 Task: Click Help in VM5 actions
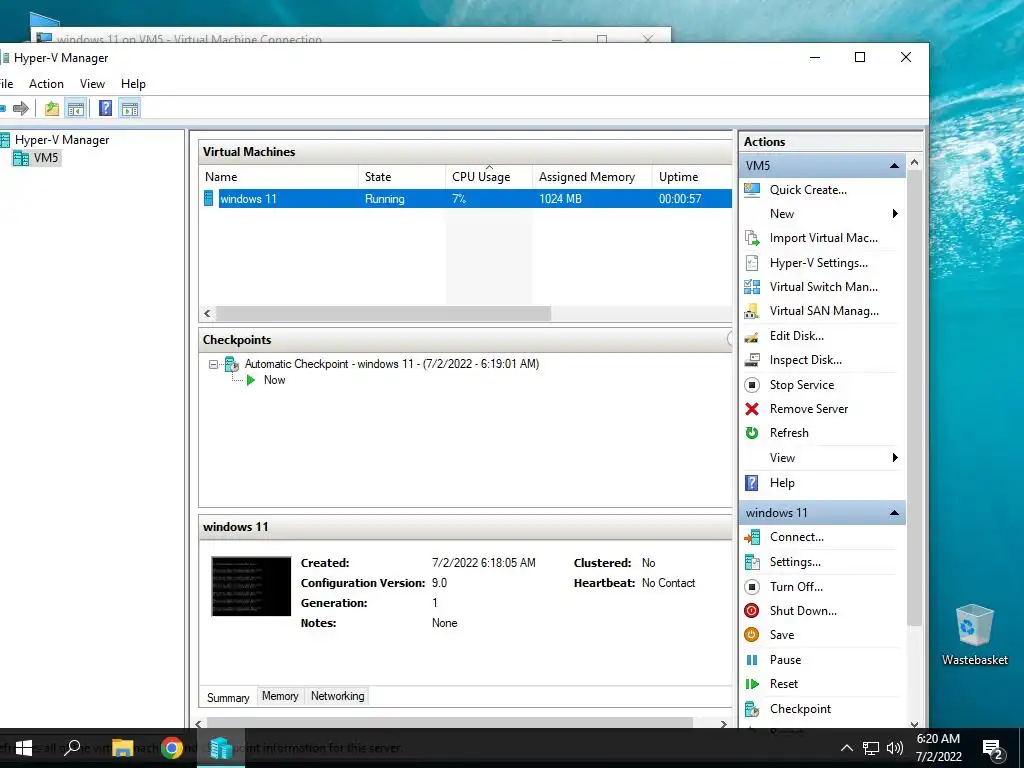782,483
